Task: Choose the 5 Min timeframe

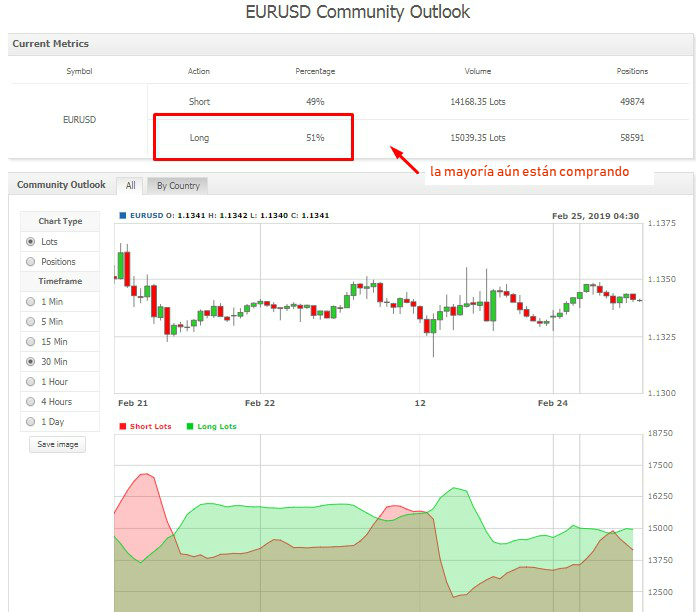Action: click(31, 321)
